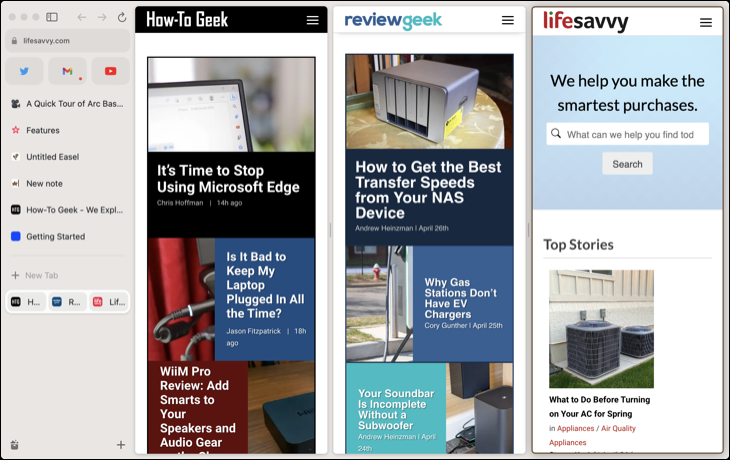Open New note in the sidebar
Viewport: 730px width, 460px height.
(68, 183)
